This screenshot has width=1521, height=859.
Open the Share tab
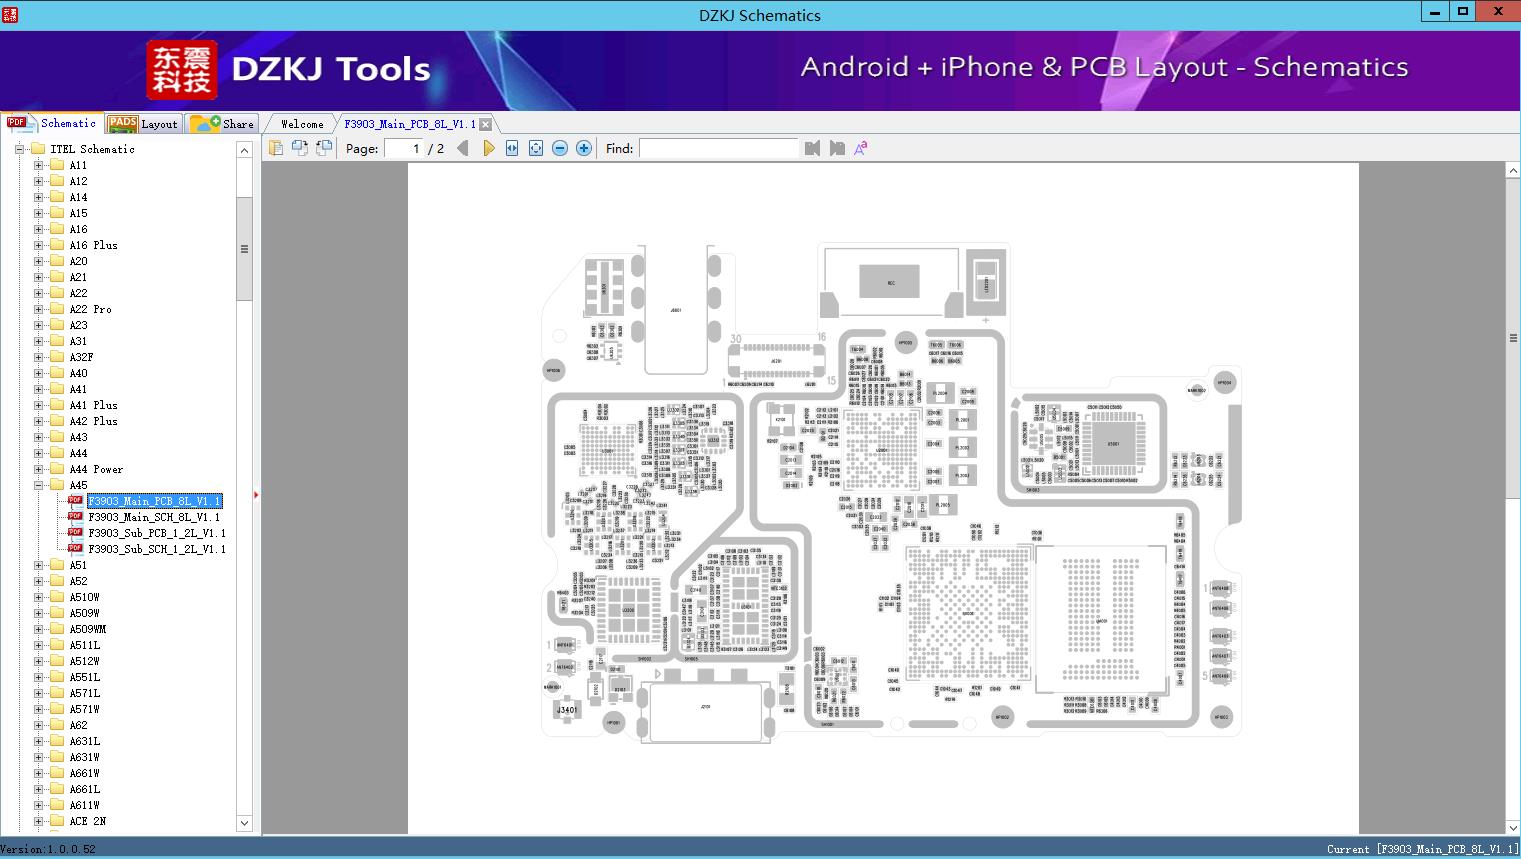223,124
